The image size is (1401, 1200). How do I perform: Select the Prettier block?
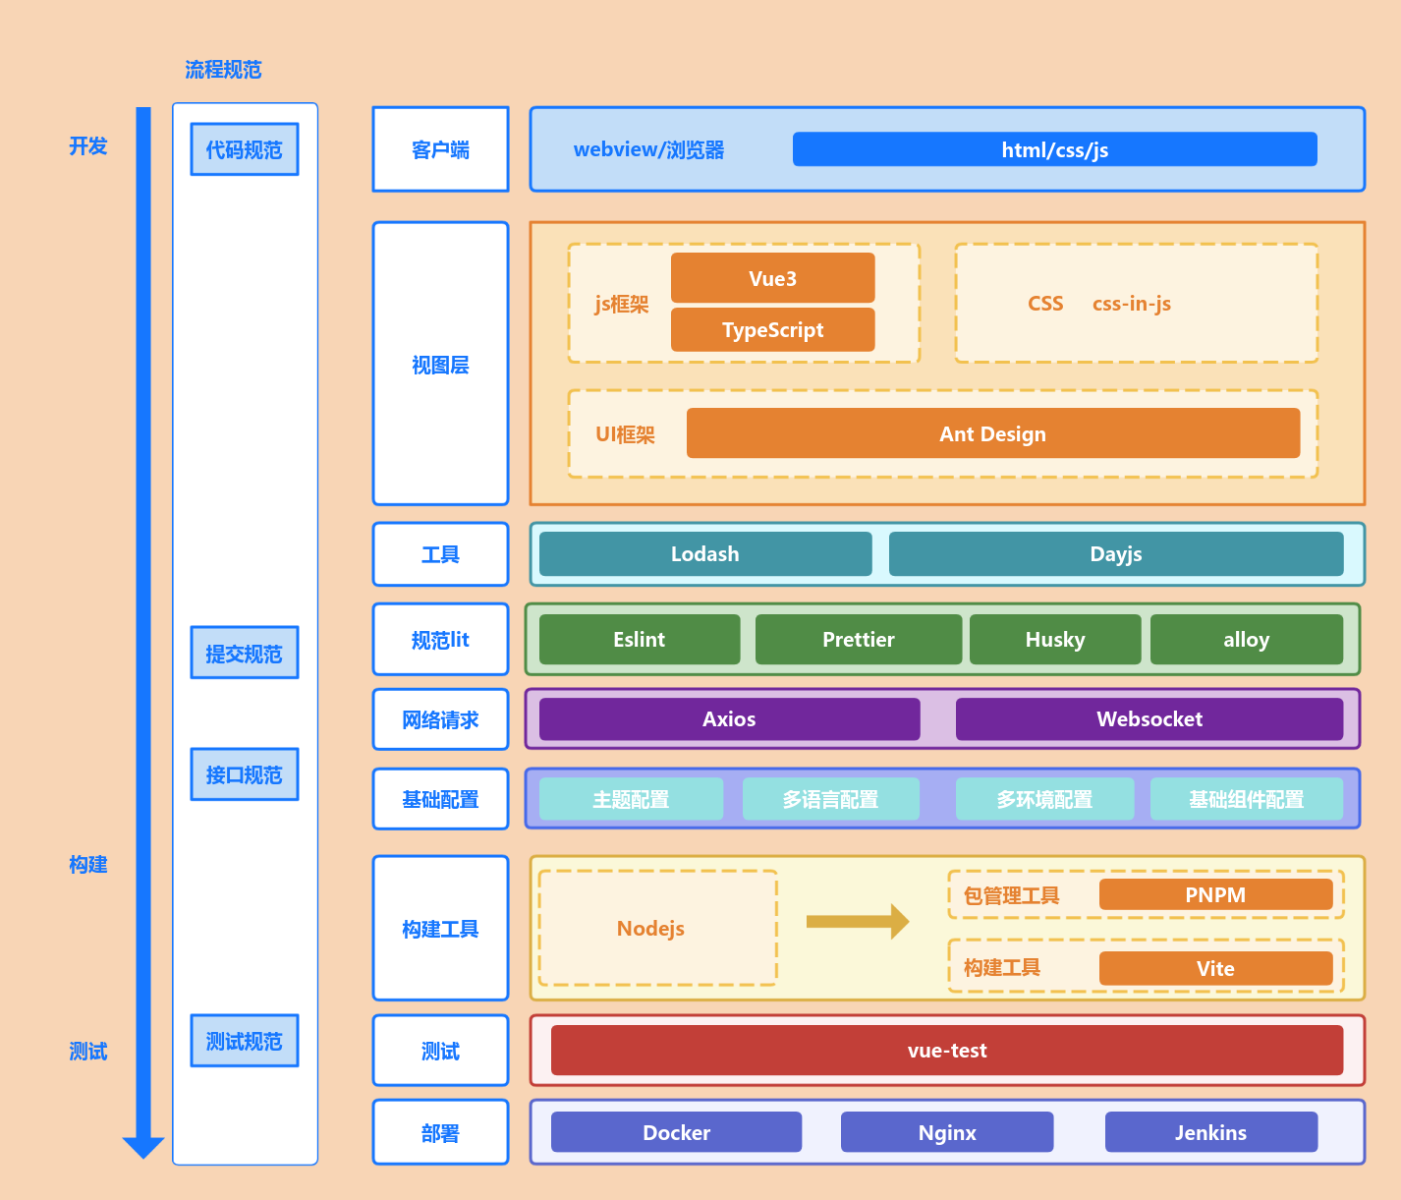click(858, 640)
